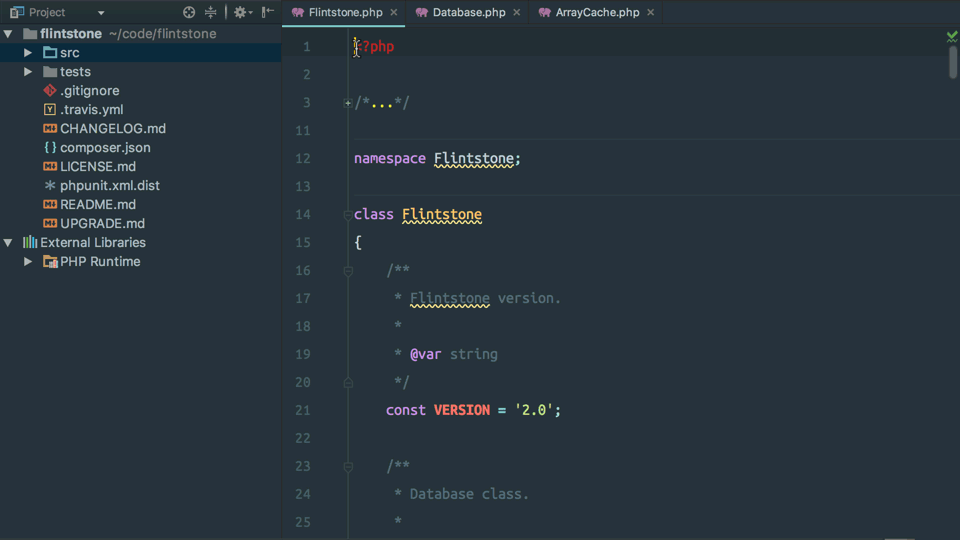Collapse the External Libraries node
The width and height of the screenshot is (960, 540).
8,242
